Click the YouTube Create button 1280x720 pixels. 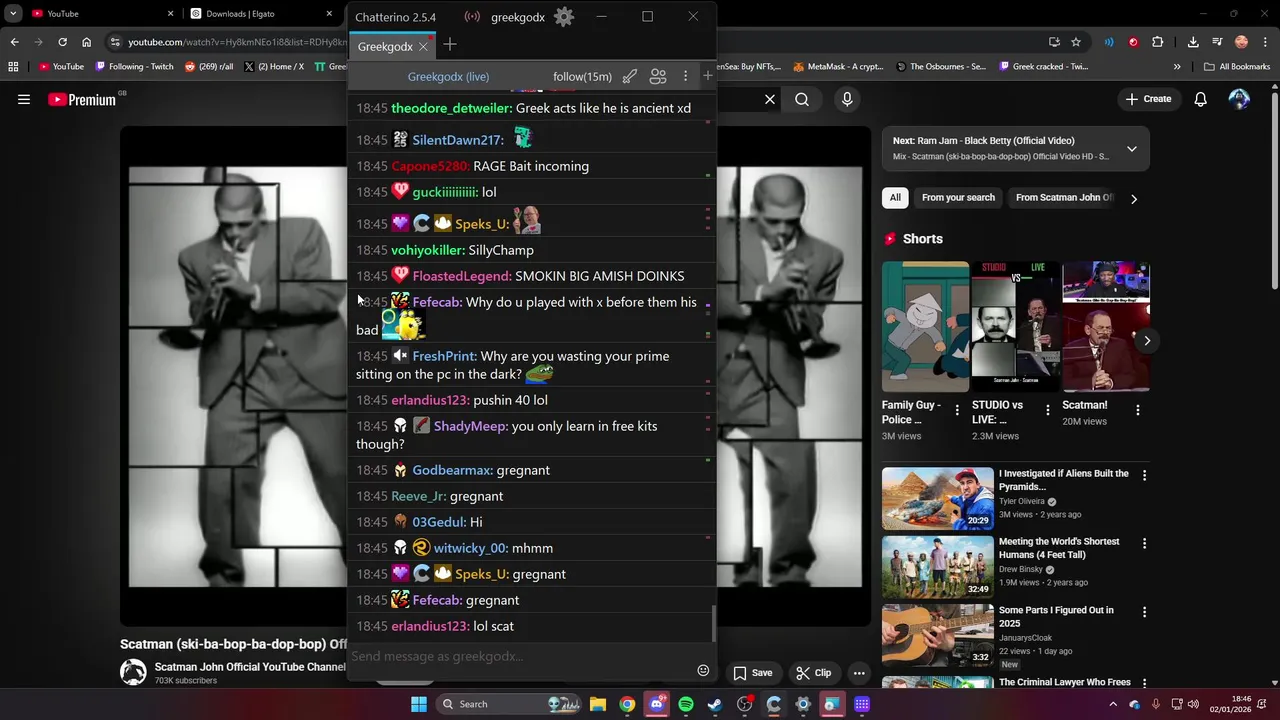(x=1148, y=99)
